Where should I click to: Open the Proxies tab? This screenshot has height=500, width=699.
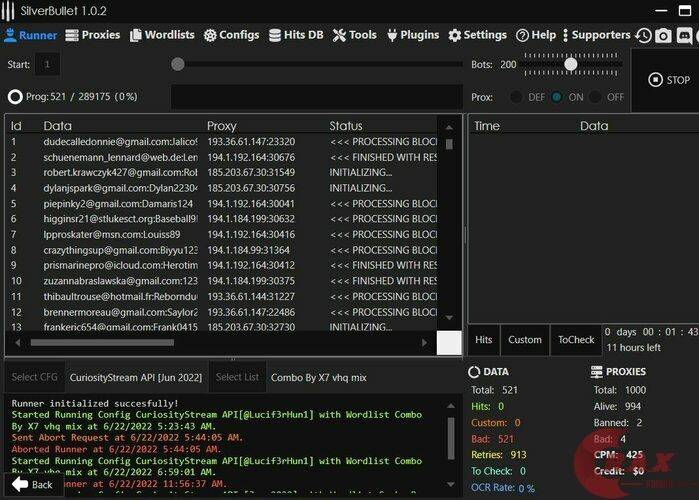coord(93,35)
